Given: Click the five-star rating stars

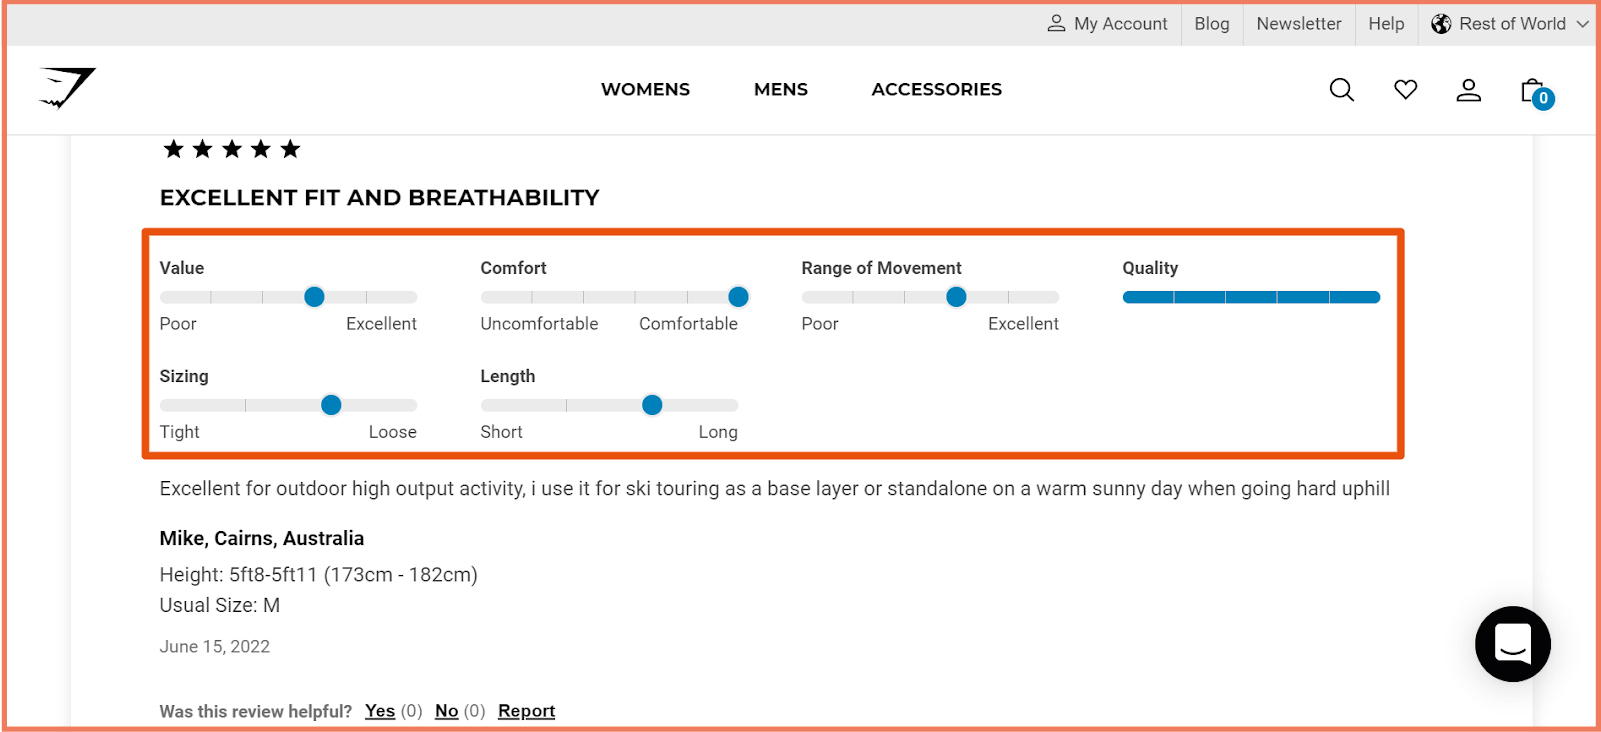Looking at the screenshot, I should click(x=232, y=150).
